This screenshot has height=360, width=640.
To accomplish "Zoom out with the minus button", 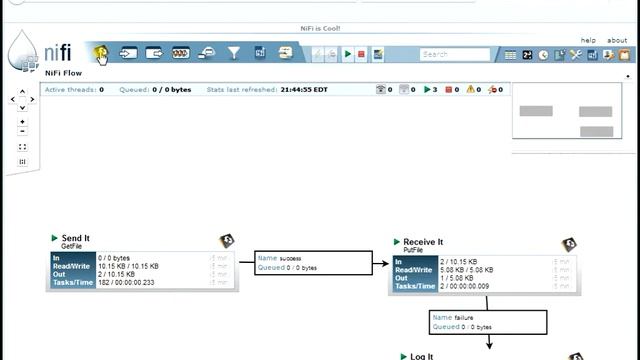I will (x=22, y=131).
